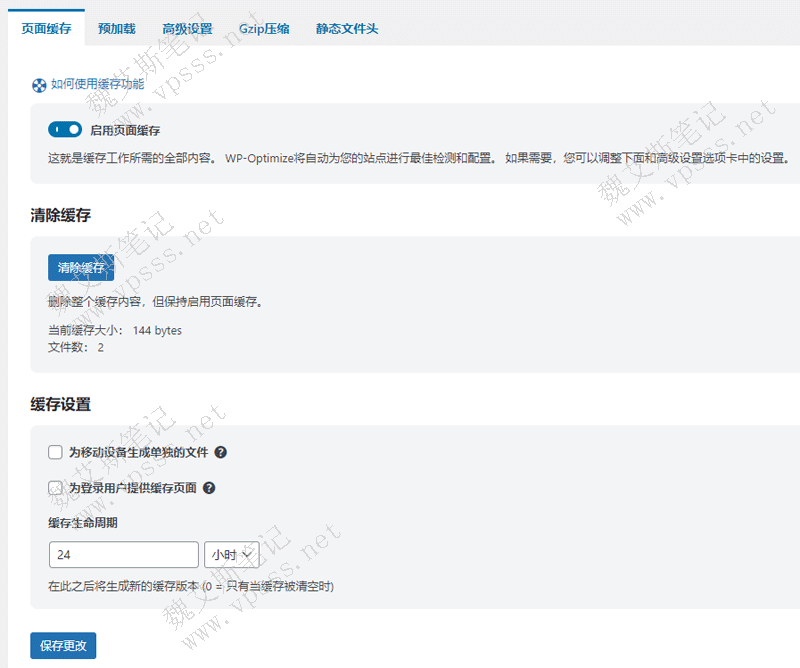
Task: Go to the 高级设置 tab
Action: pyautogui.click(x=187, y=29)
